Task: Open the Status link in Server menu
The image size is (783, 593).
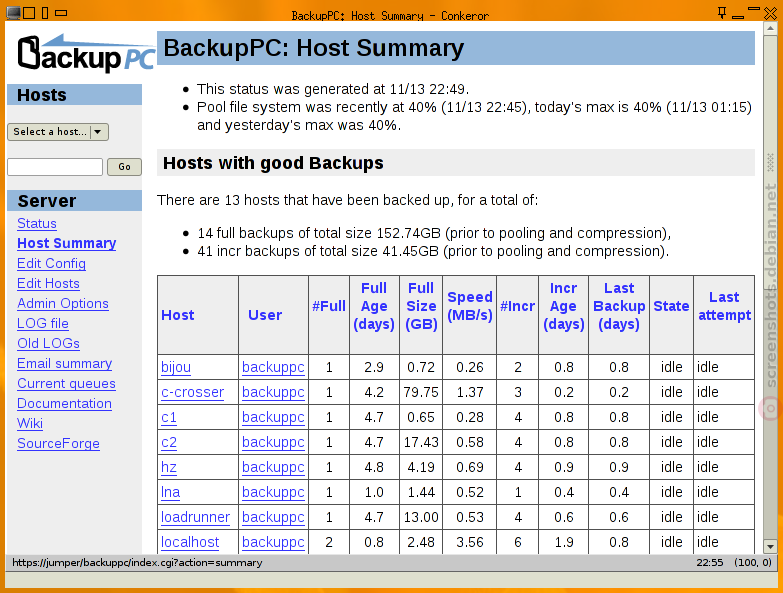Action: point(37,224)
